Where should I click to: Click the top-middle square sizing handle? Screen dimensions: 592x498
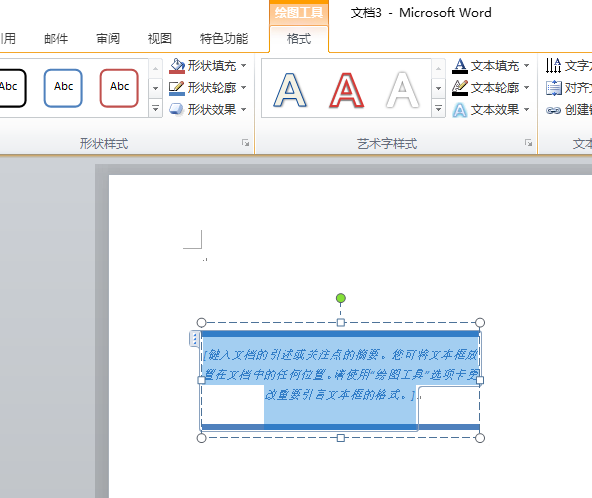coord(341,322)
